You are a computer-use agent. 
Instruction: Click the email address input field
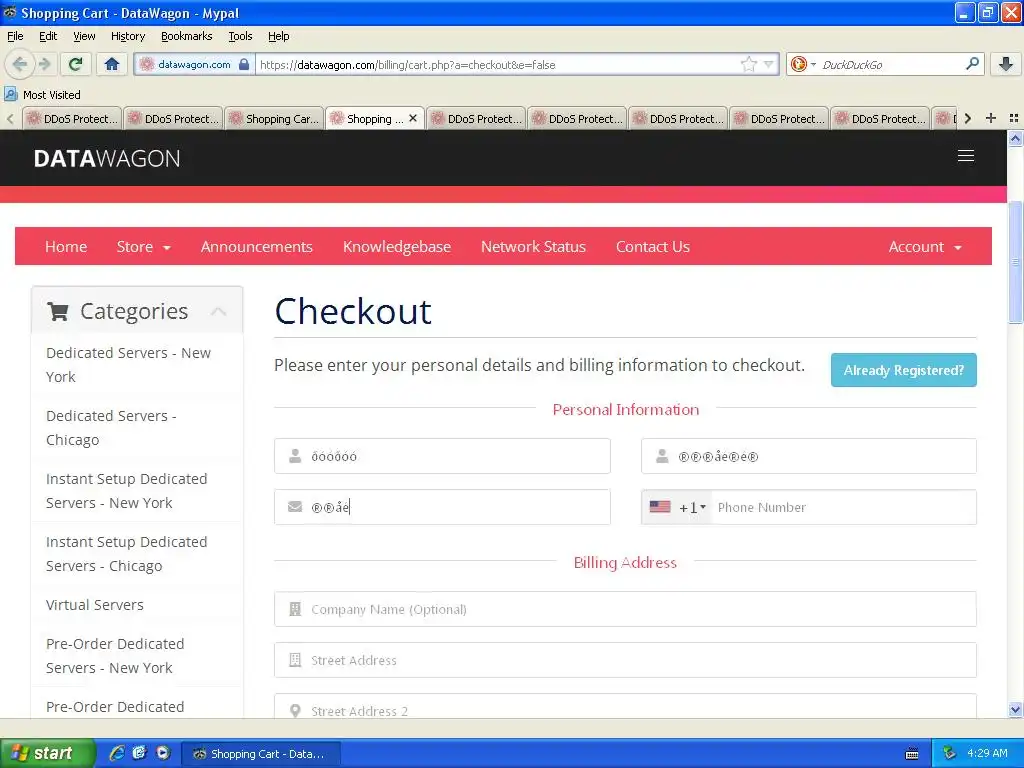pos(442,507)
